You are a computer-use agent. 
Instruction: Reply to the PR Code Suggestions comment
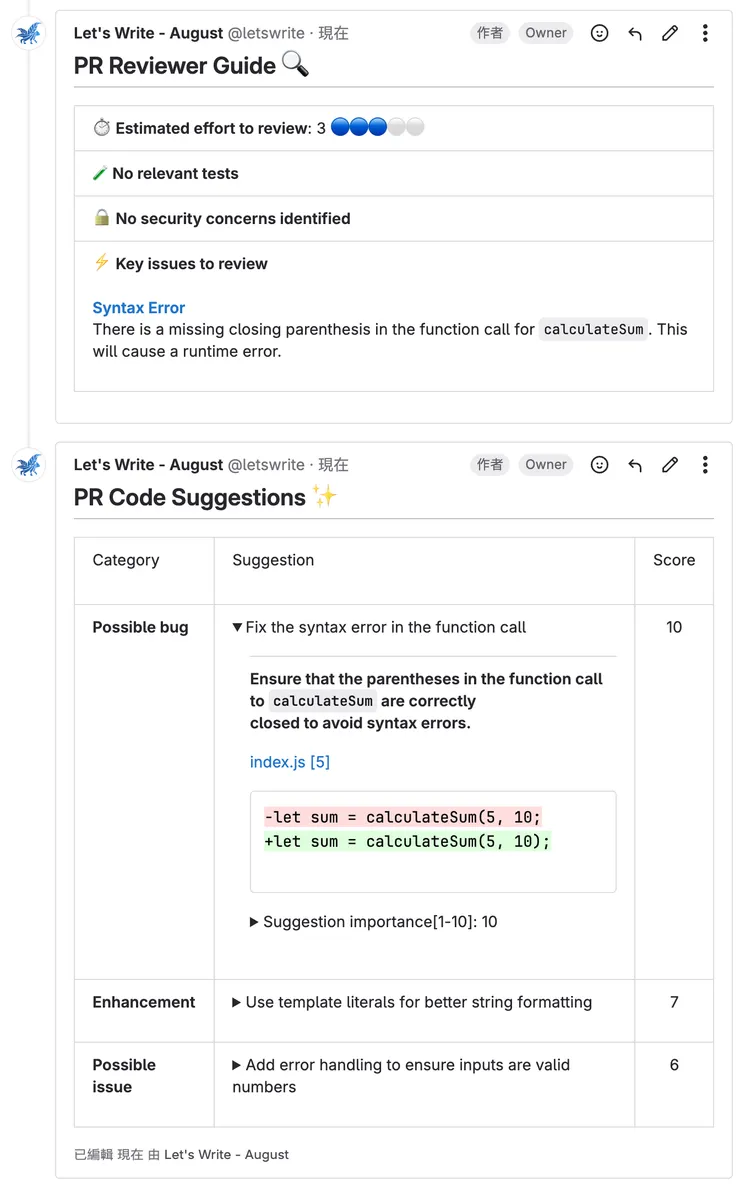coord(634,464)
